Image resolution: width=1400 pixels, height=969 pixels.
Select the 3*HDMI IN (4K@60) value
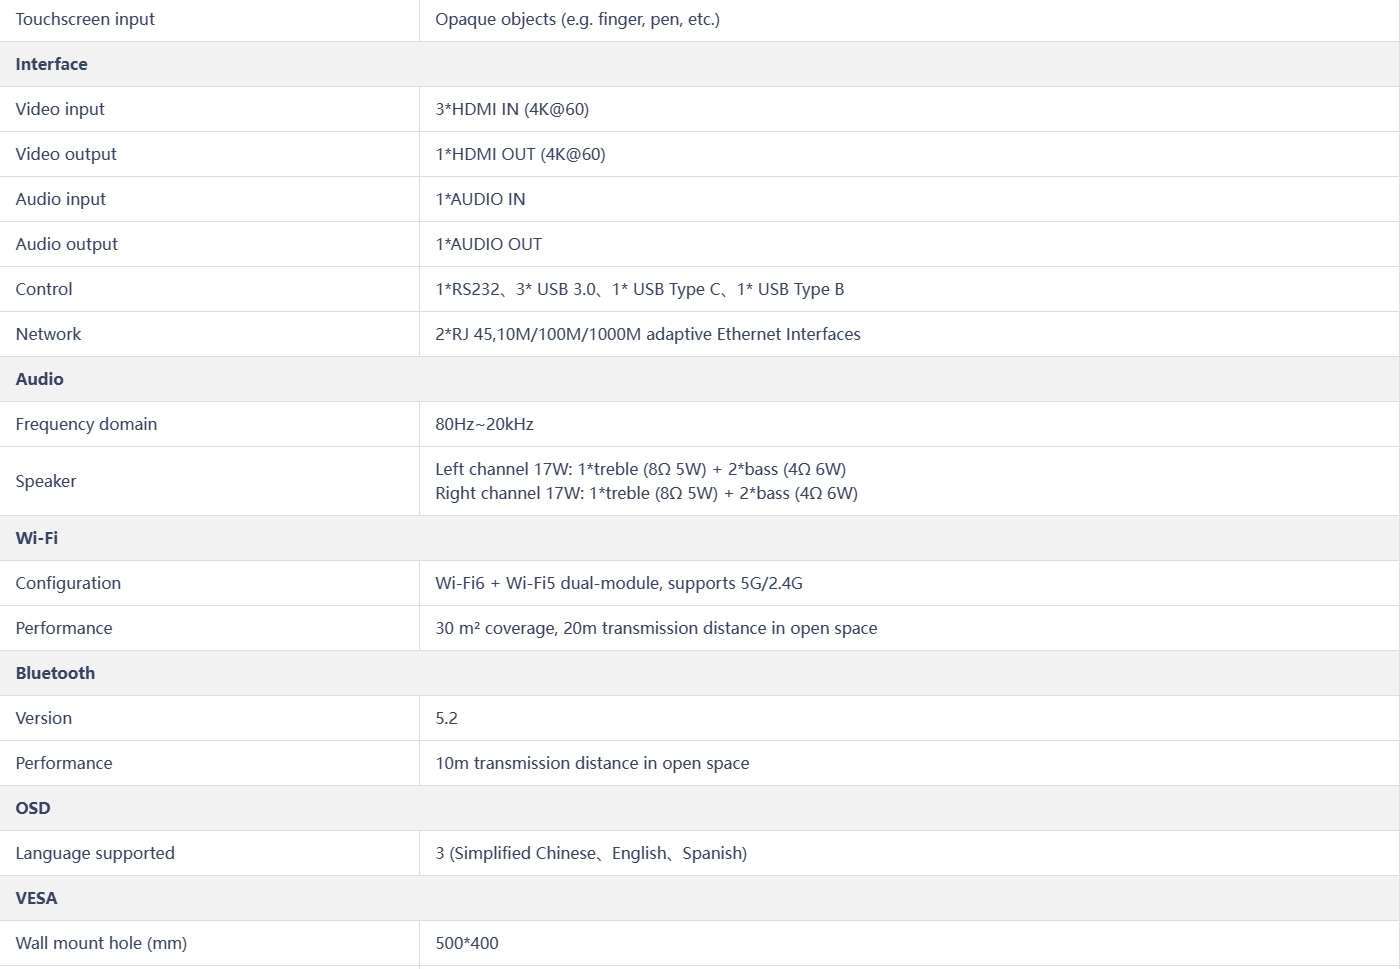tap(512, 109)
